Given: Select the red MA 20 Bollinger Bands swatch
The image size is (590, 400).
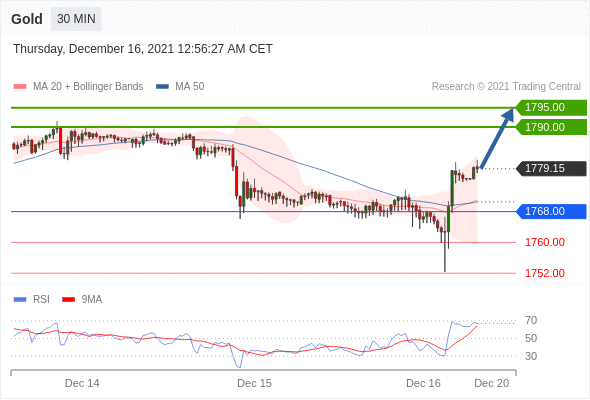Looking at the screenshot, I should point(20,87).
